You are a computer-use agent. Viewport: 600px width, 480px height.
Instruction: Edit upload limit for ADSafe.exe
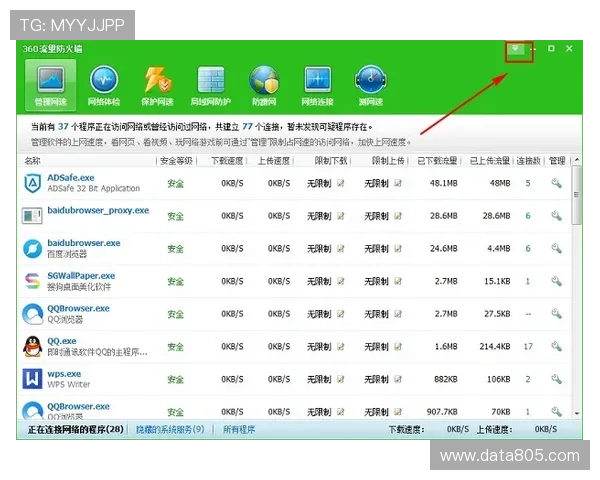tap(398, 183)
